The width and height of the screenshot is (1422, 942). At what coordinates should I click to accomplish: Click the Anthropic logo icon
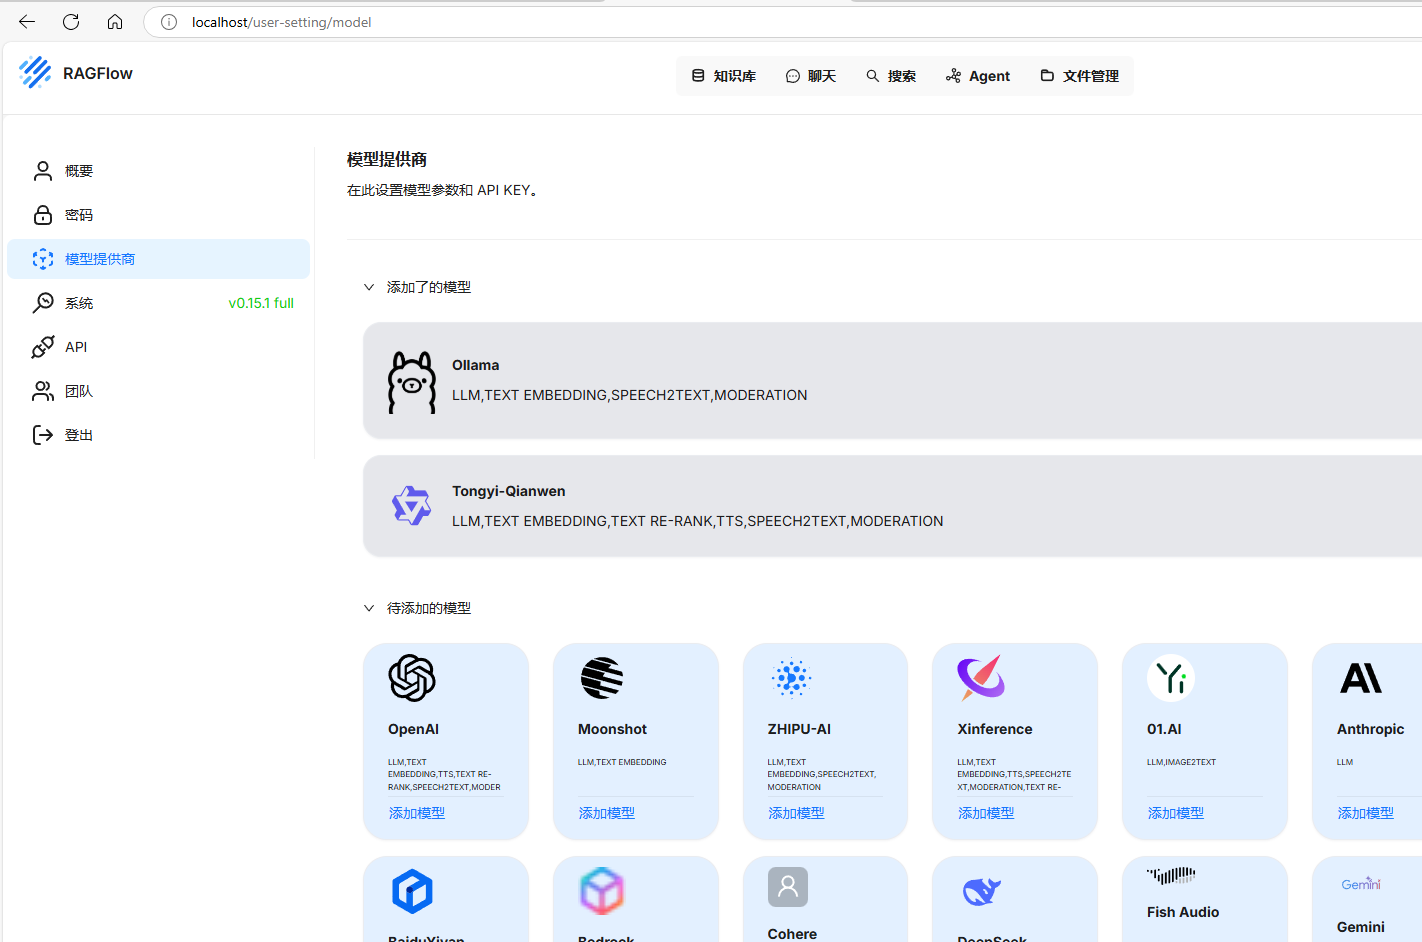tap(1361, 678)
